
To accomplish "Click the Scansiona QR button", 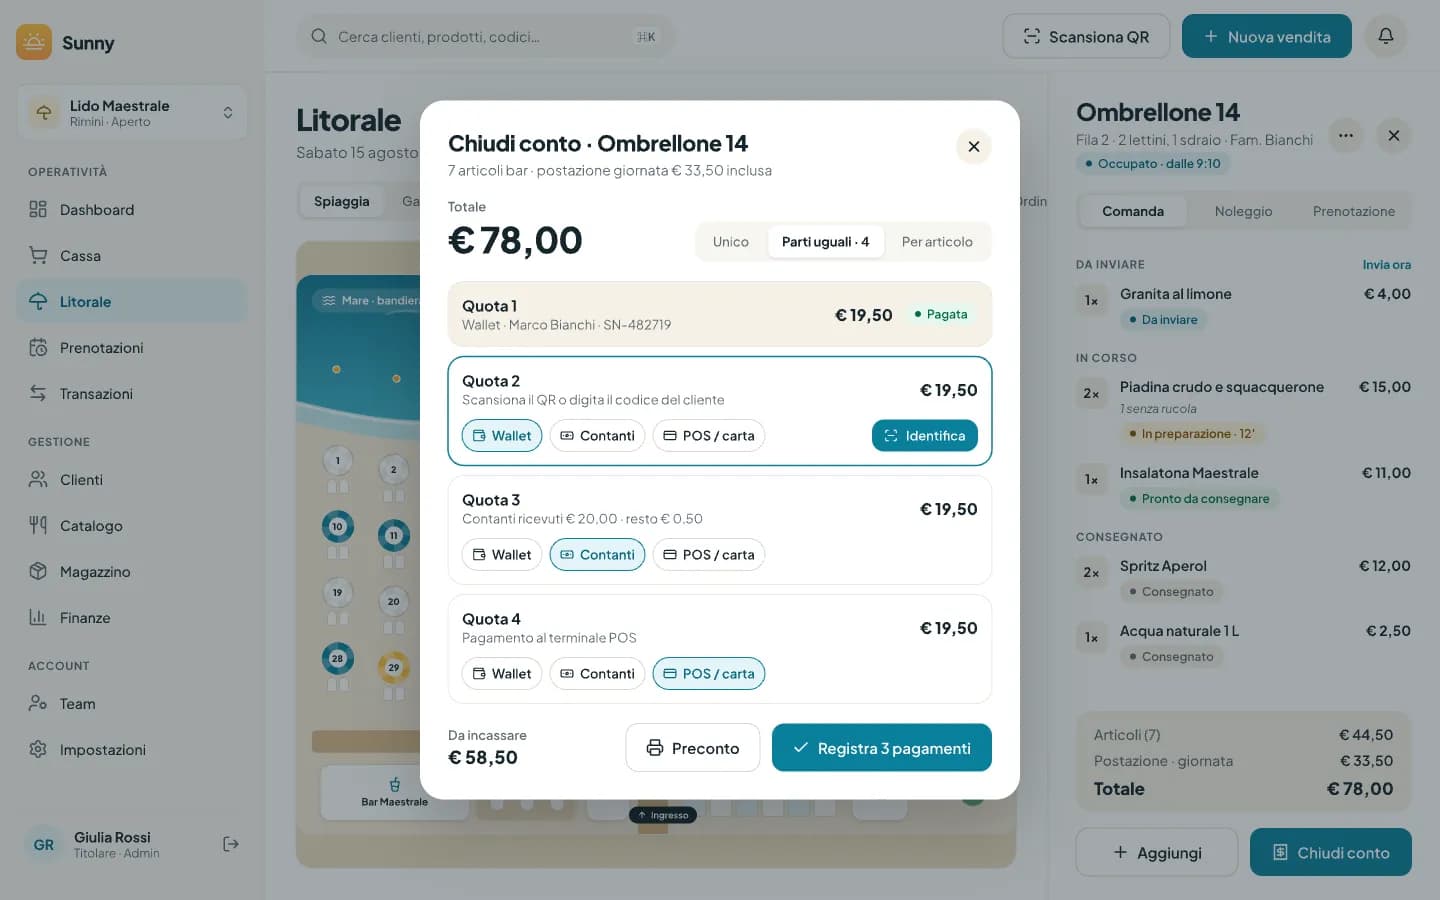I will coord(1086,36).
